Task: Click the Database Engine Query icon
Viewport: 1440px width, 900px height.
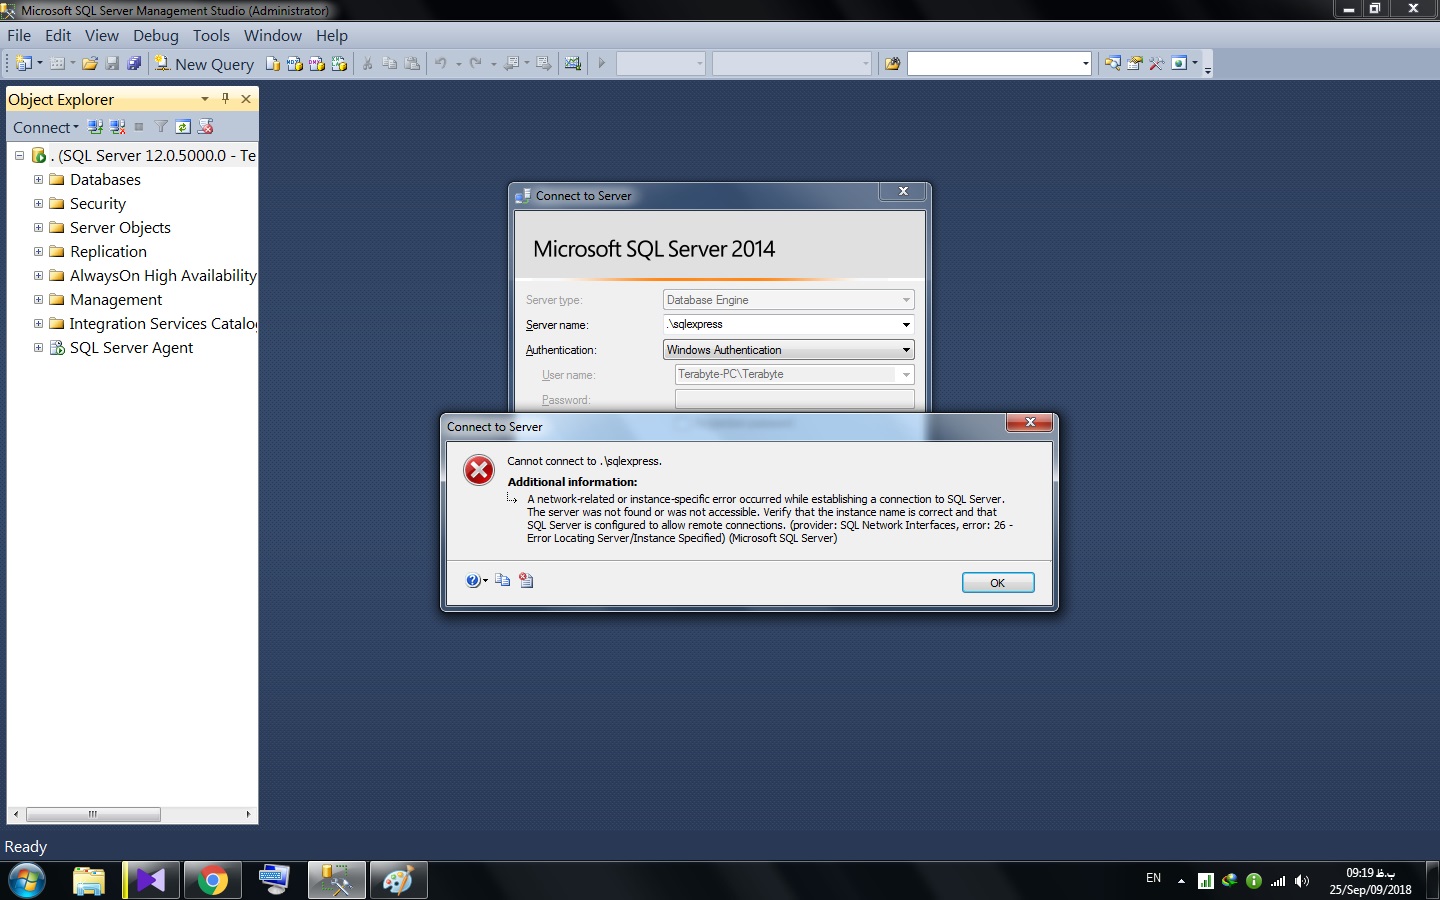Action: point(273,64)
